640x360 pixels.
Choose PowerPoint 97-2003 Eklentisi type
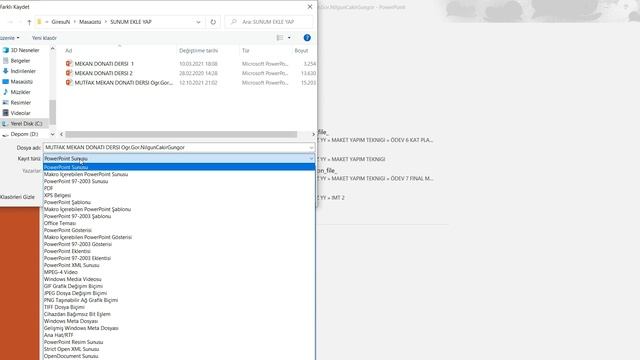(179, 258)
